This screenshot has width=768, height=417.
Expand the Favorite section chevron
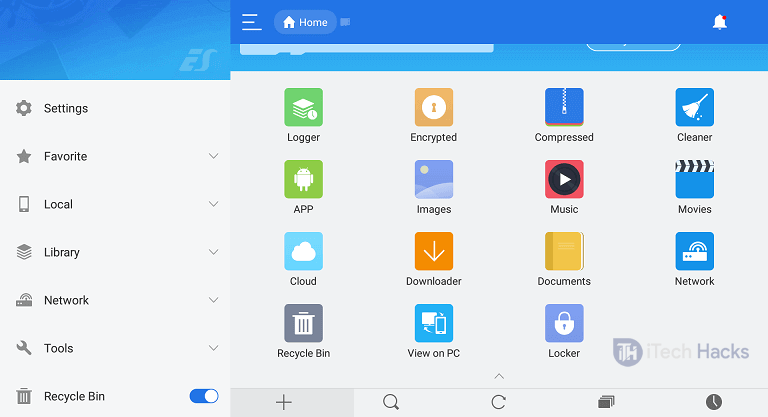click(213, 156)
